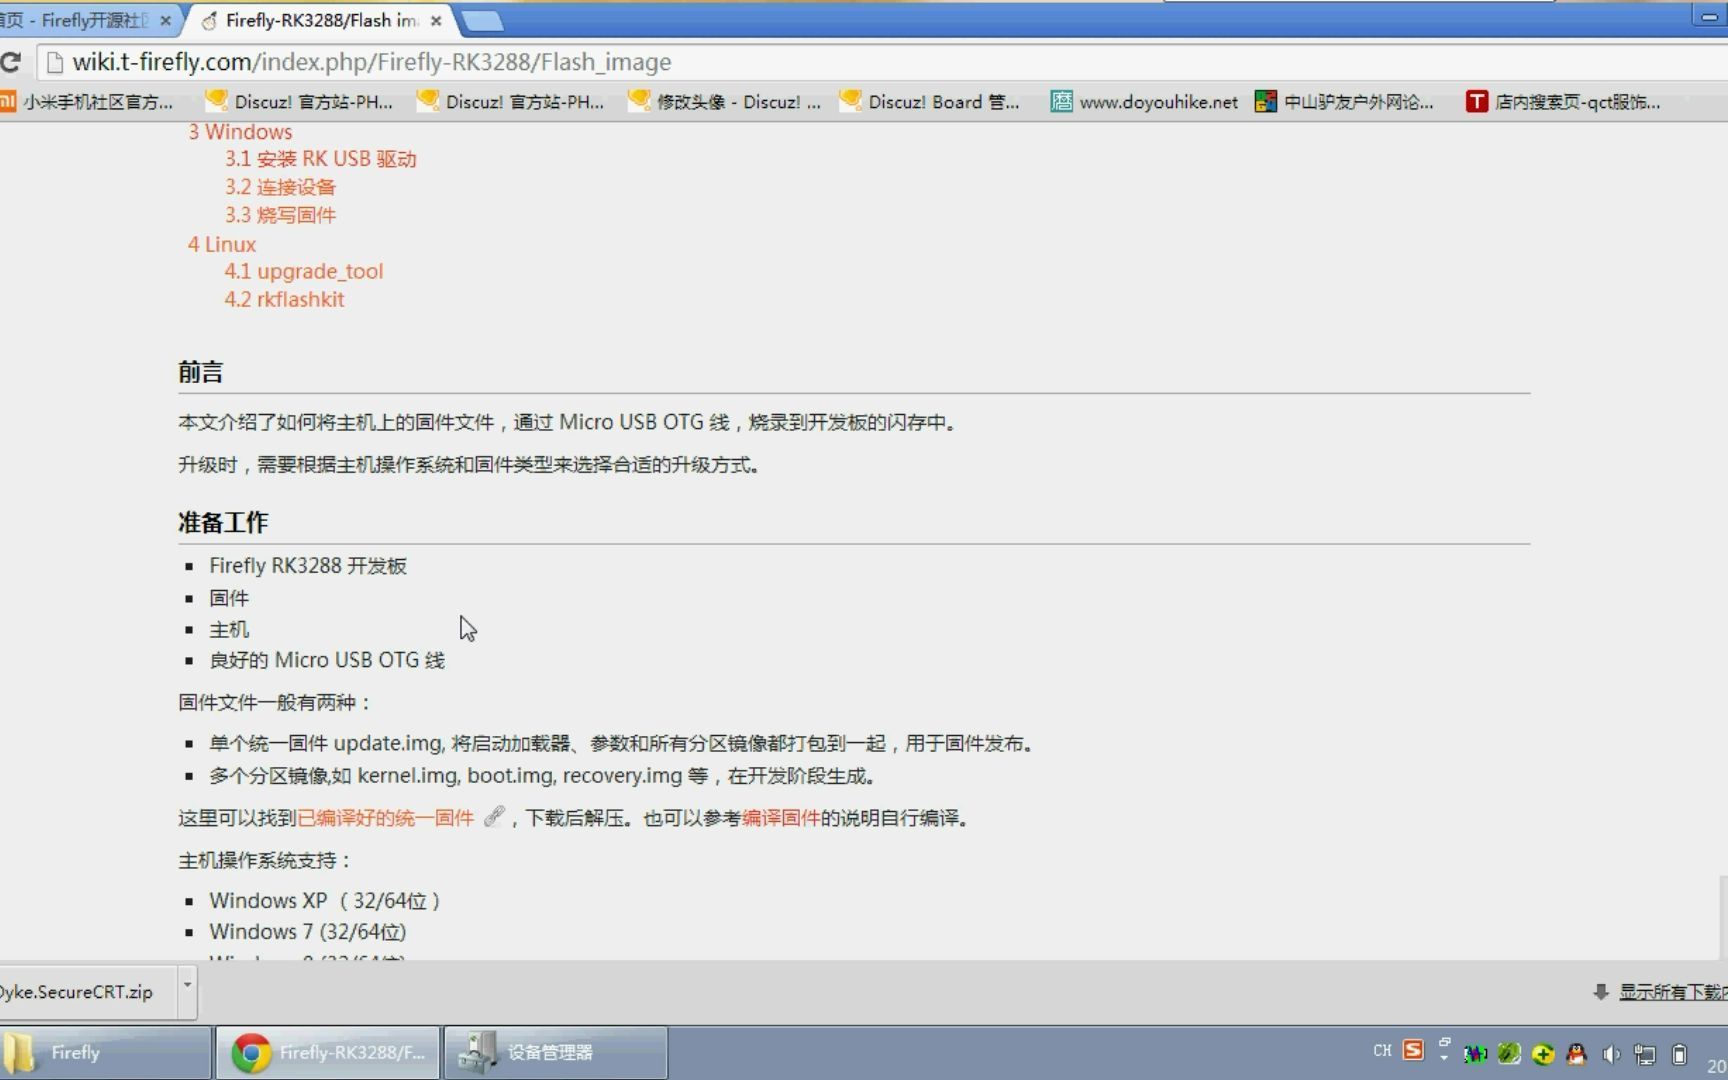Viewport: 1728px width, 1080px height.
Task: Click the colorful monitor tray icon
Action: [1475, 1053]
